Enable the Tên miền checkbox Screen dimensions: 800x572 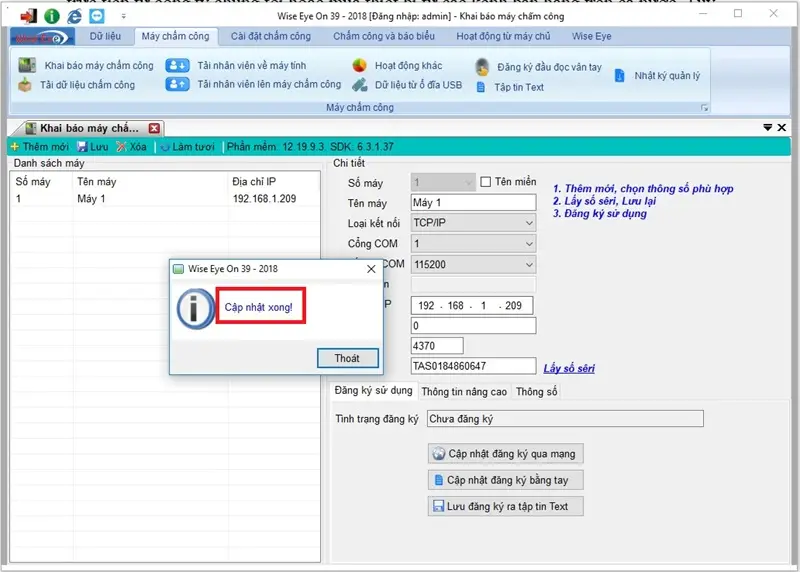(486, 182)
